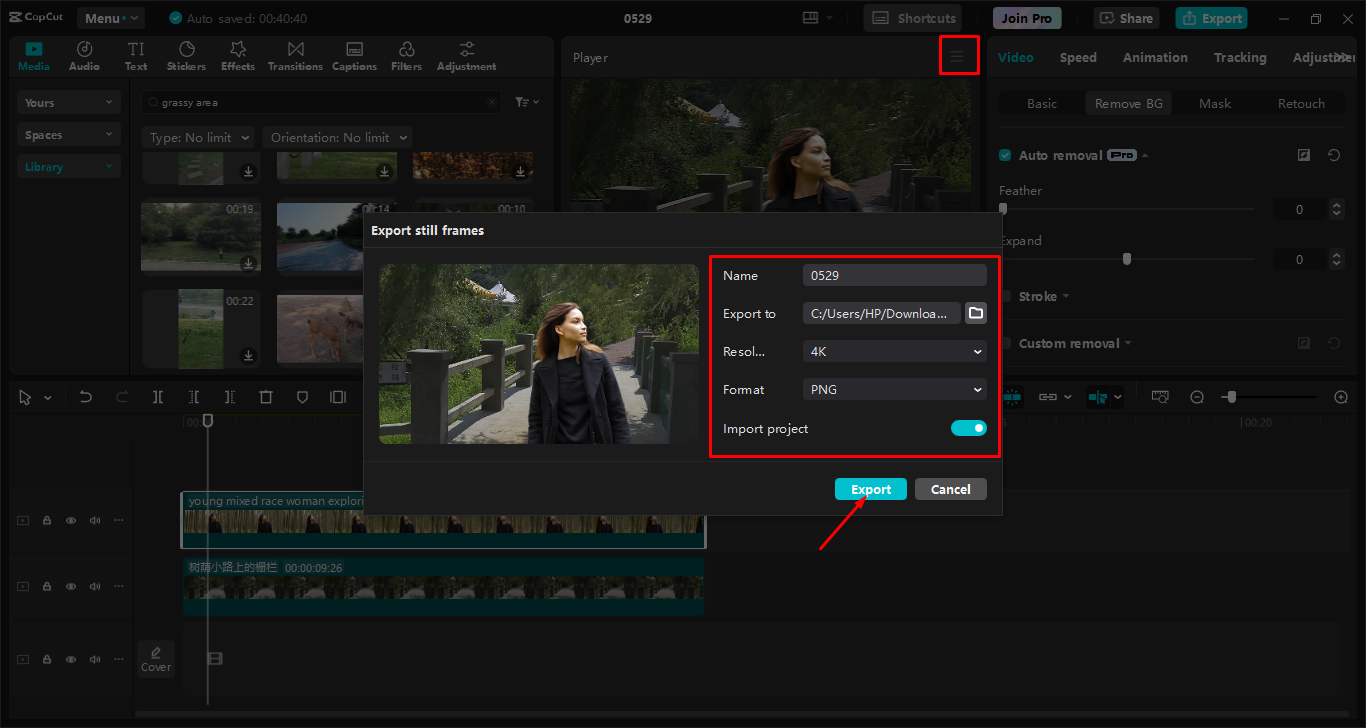Open the Resolution dropdown in Export still frames
The image size is (1366, 728).
coord(893,351)
